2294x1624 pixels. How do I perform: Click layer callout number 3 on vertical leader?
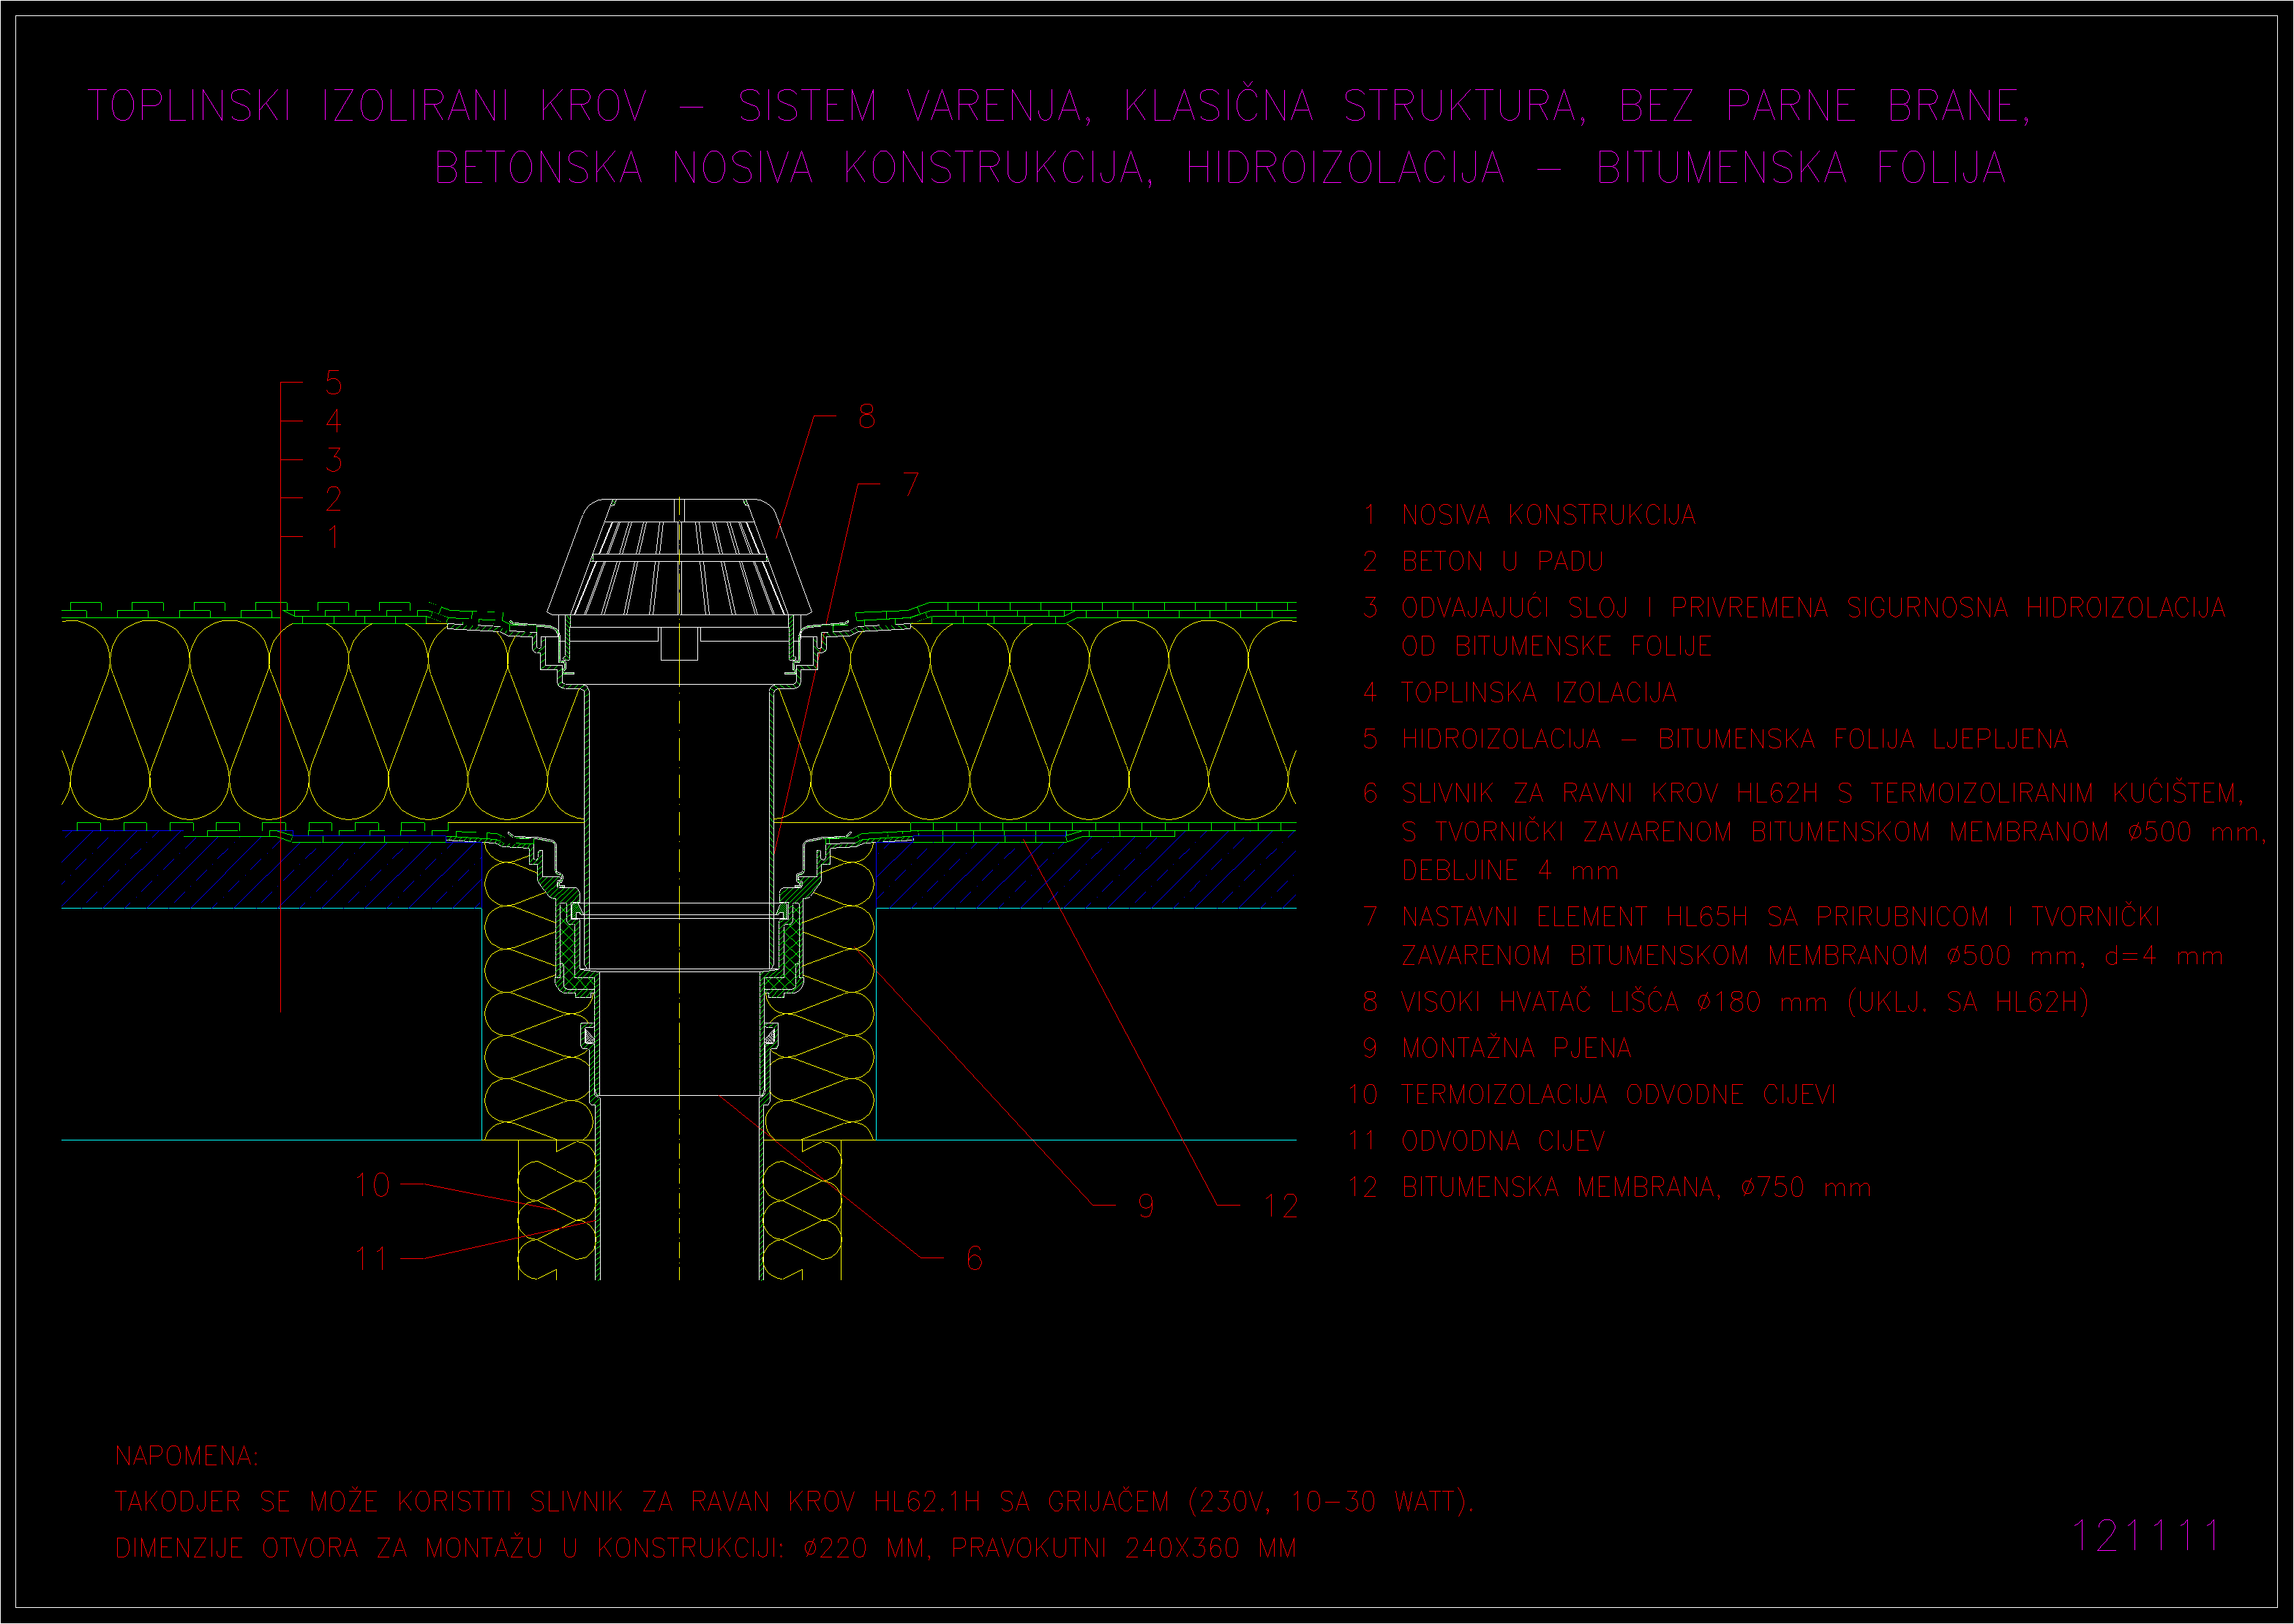(x=333, y=460)
